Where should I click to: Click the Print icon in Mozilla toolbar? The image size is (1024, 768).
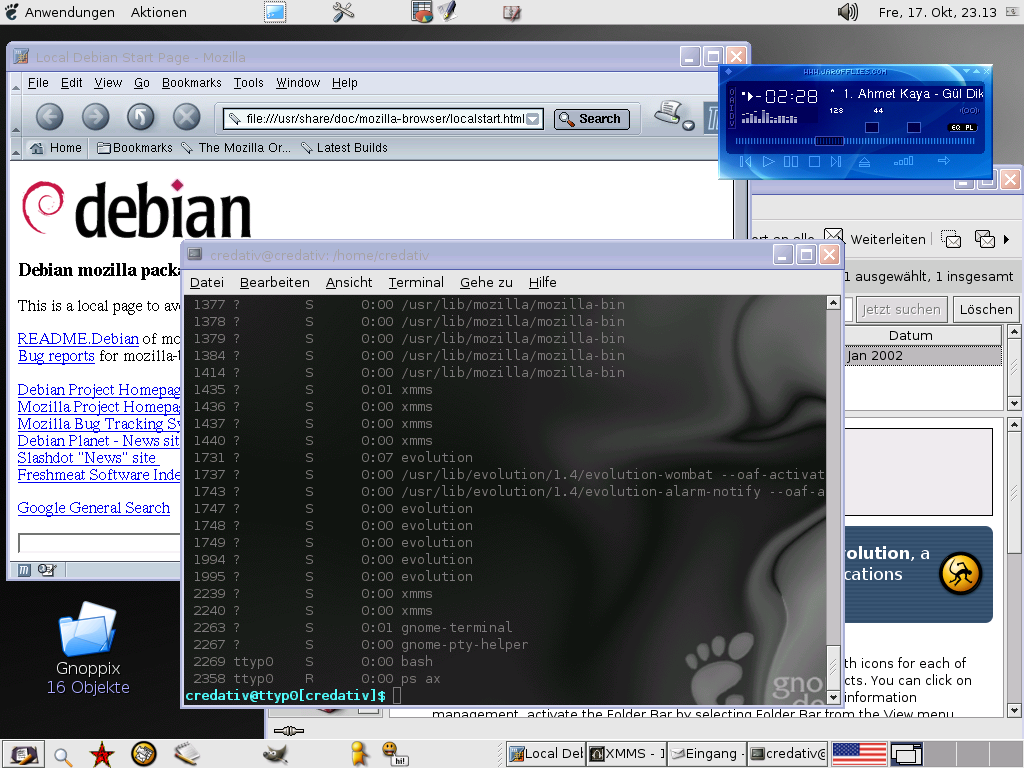(667, 112)
